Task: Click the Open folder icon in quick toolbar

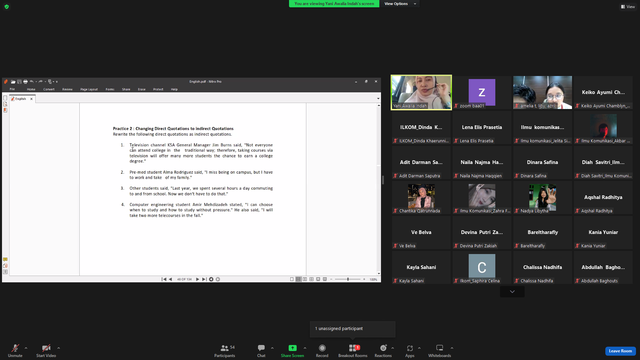Action: click(x=13, y=82)
